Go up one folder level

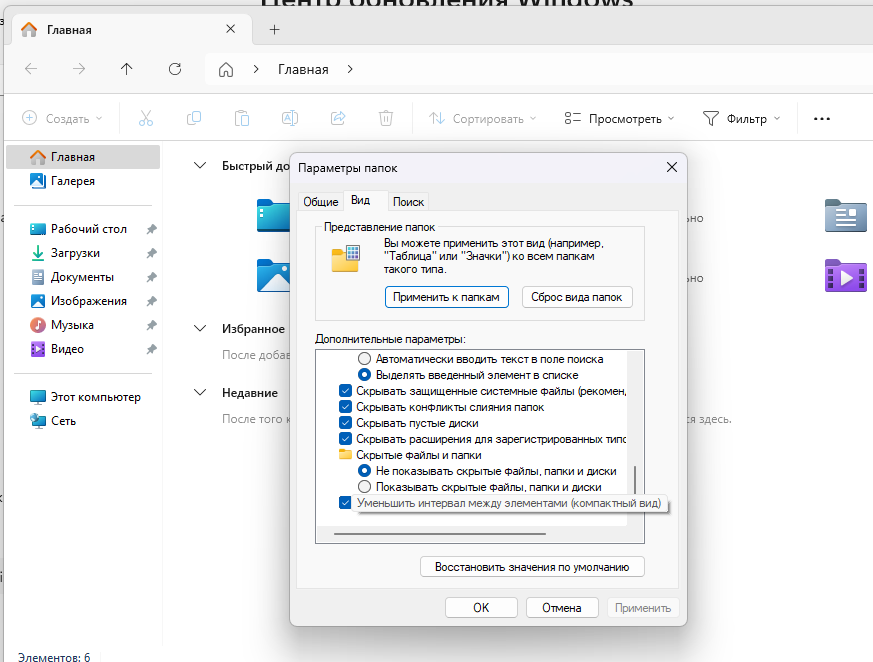[x=126, y=69]
